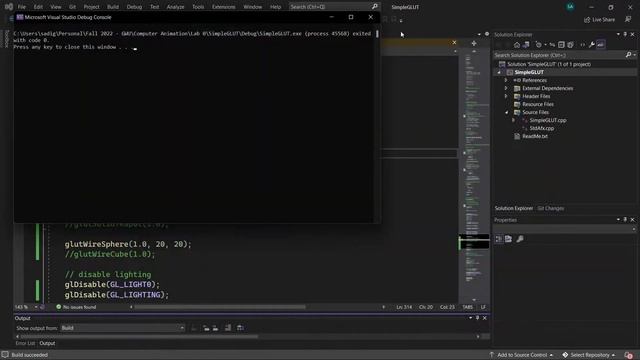Click the search magnifier in title bar
640x360 pixels.
pyautogui.click(x=375, y=7)
